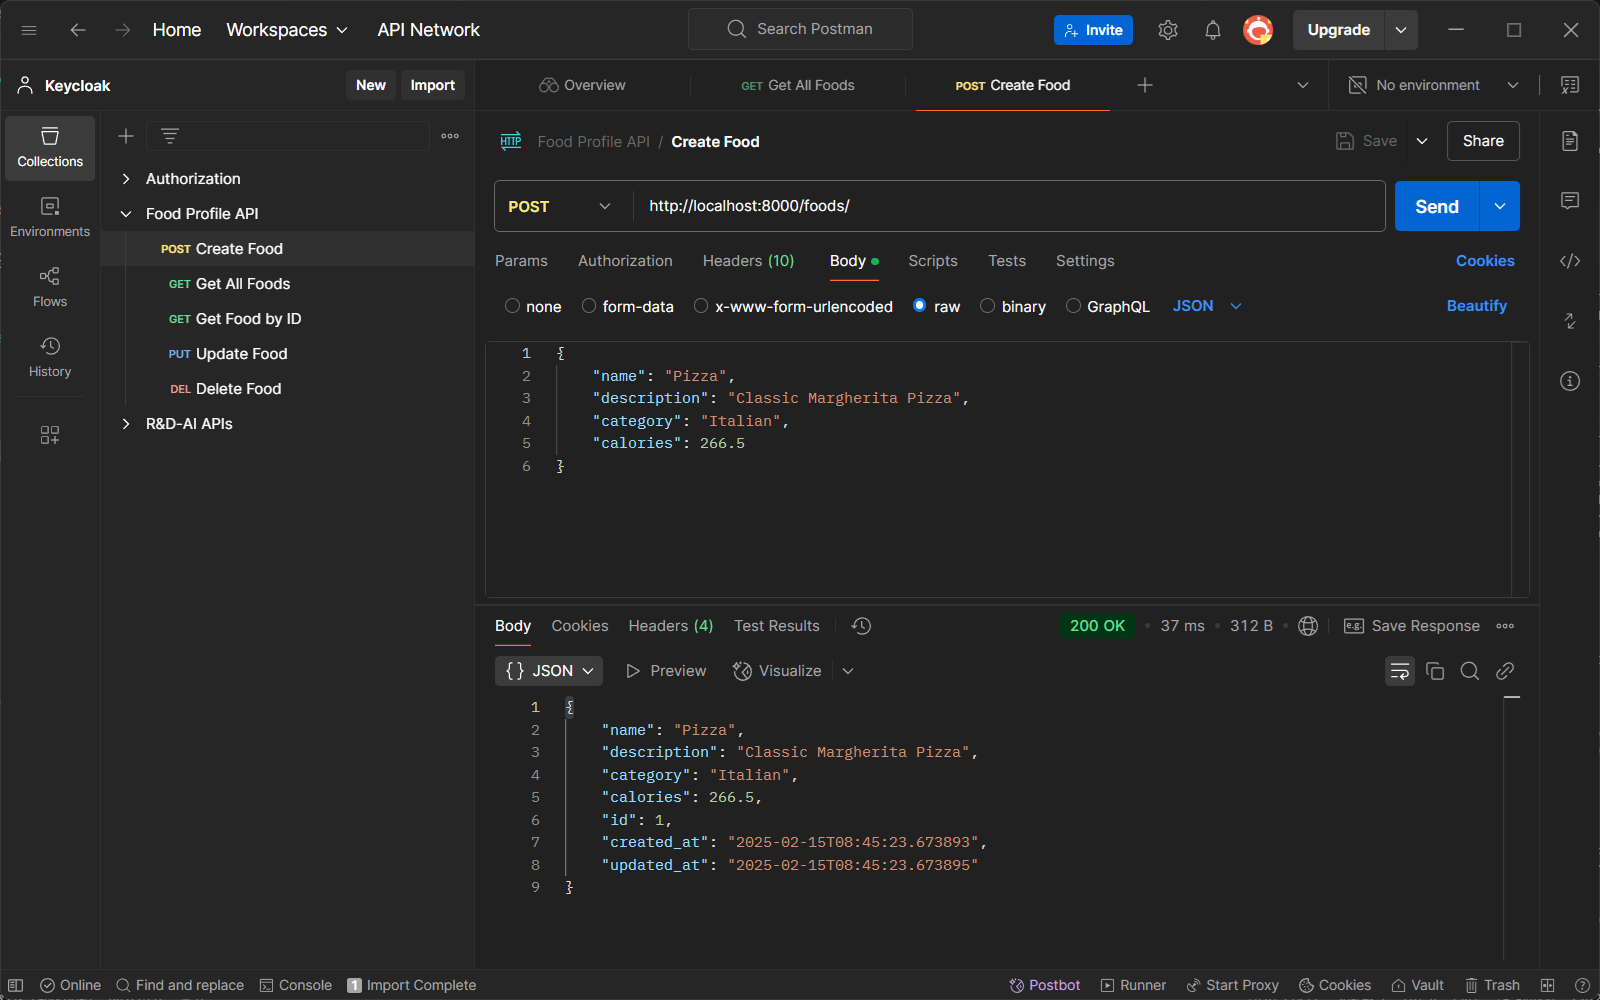This screenshot has width=1600, height=1000.
Task: Open Collections in the sidebar
Action: pyautogui.click(x=50, y=148)
